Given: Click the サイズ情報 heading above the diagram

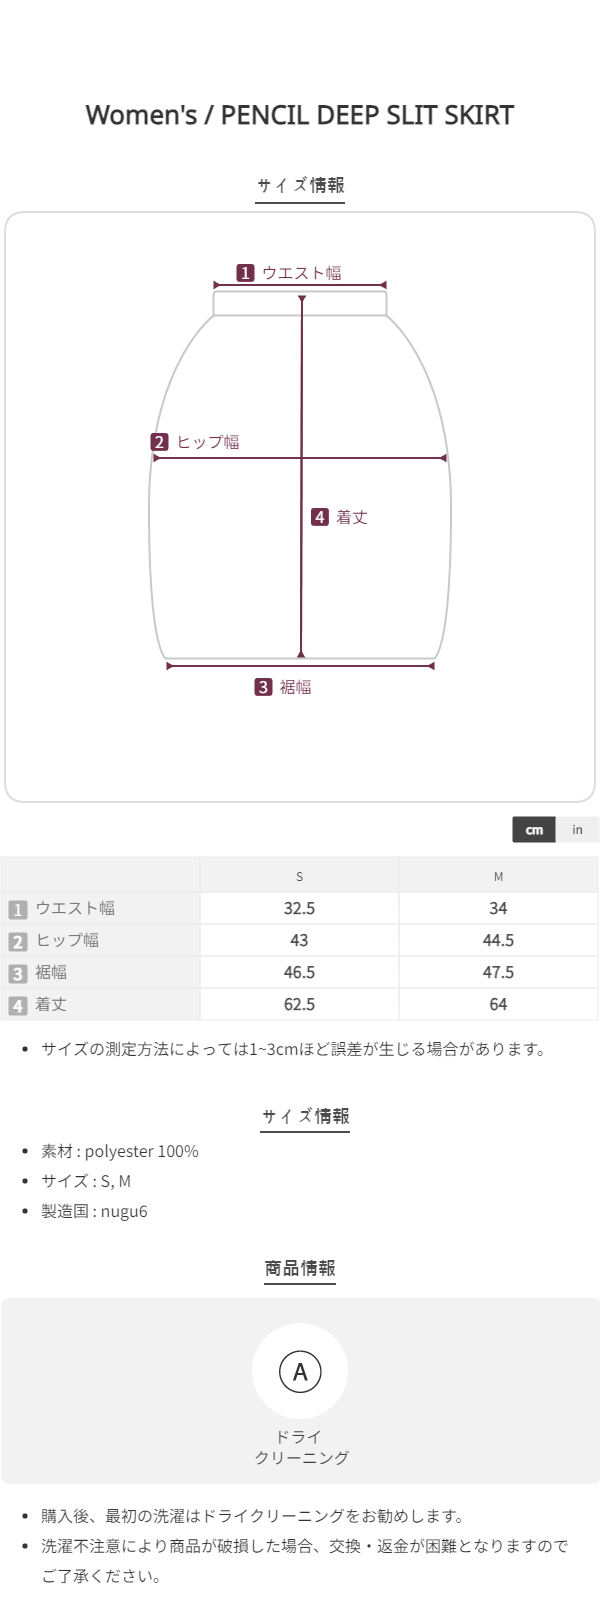Looking at the screenshot, I should 300,185.
